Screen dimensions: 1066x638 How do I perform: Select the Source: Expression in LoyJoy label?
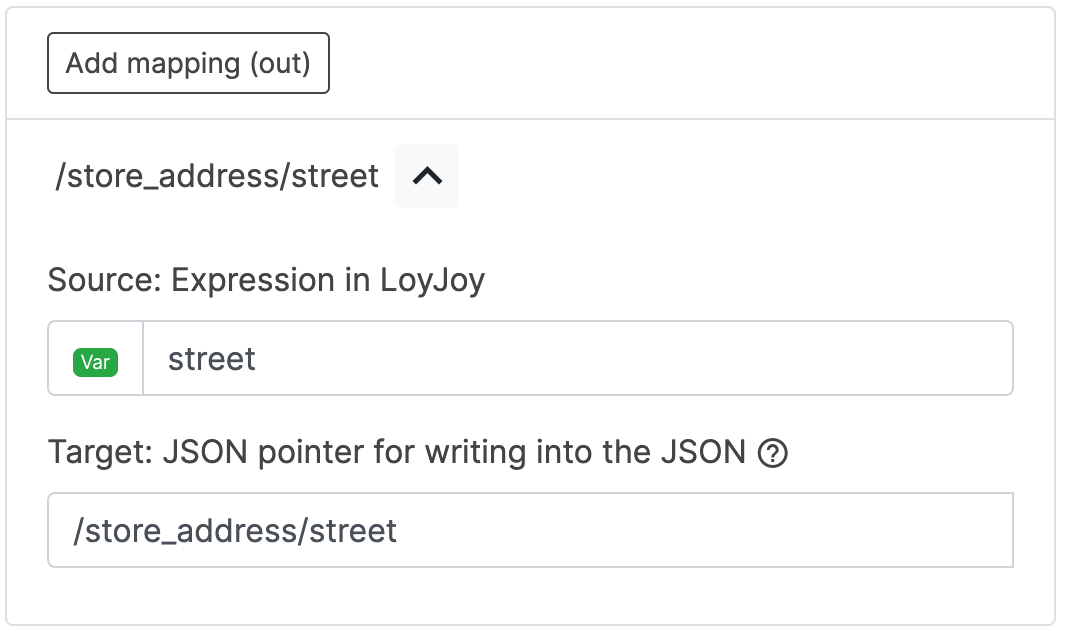click(266, 280)
